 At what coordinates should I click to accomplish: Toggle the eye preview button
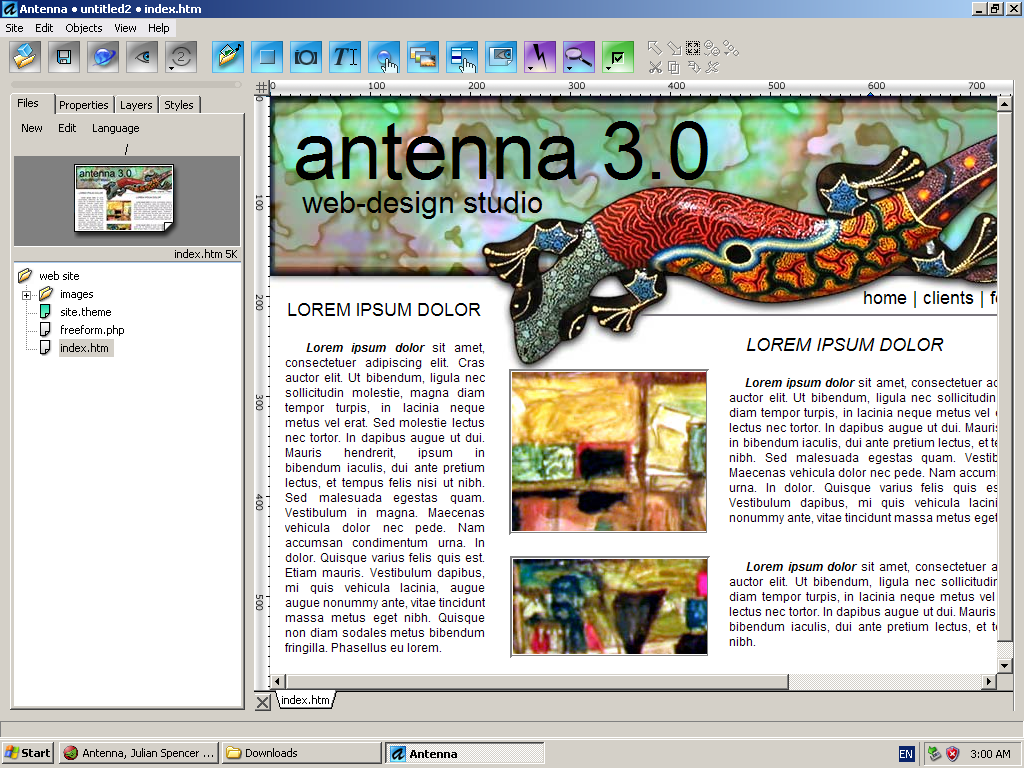(142, 56)
